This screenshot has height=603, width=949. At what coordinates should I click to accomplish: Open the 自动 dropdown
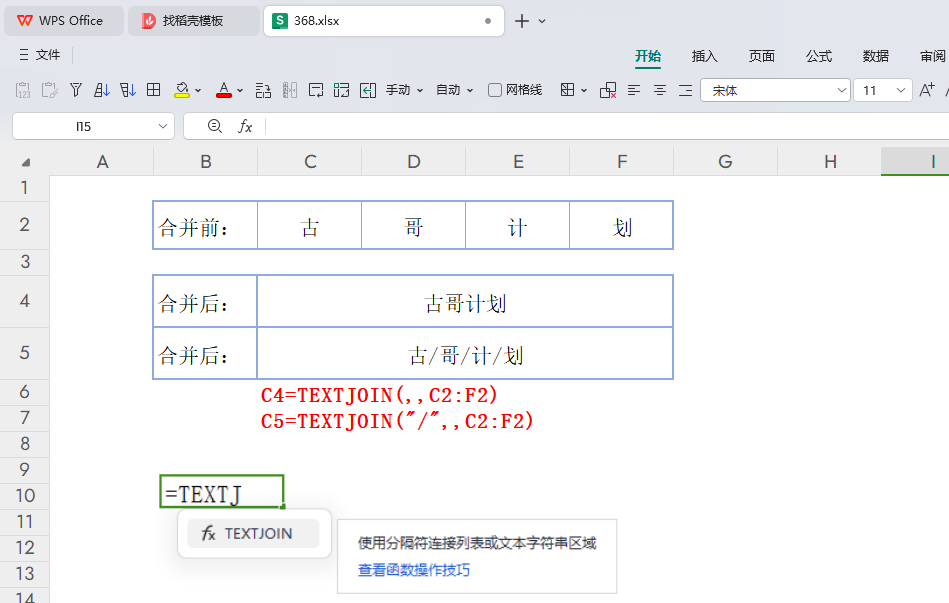pos(455,90)
